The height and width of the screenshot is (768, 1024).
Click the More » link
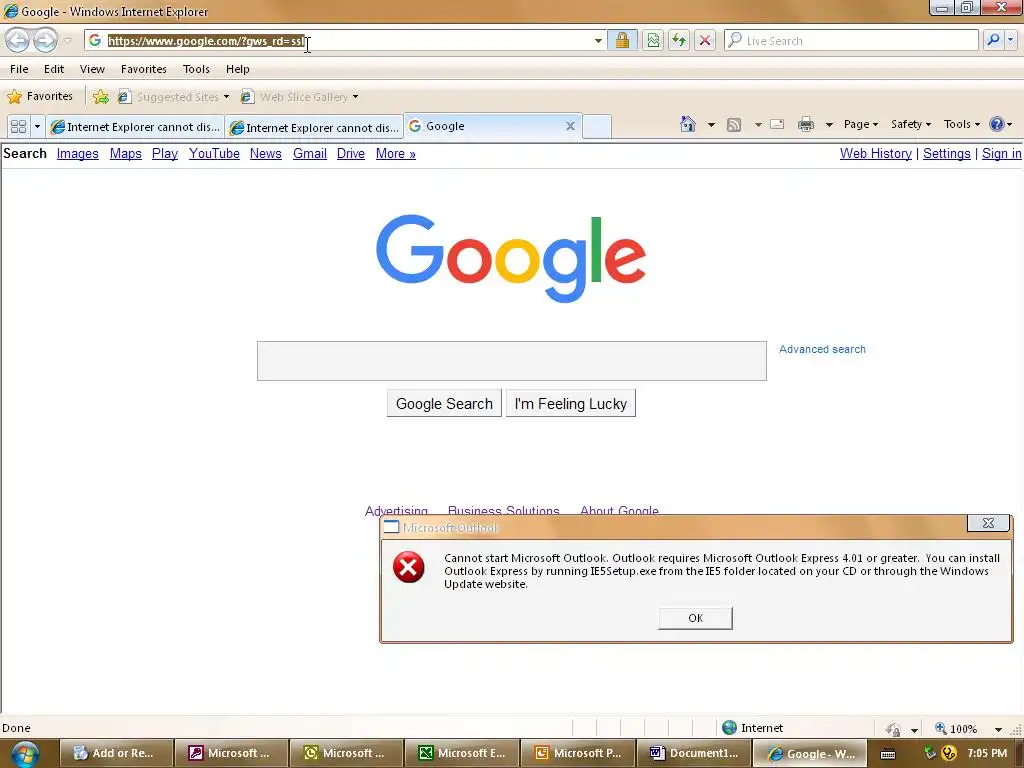click(396, 153)
